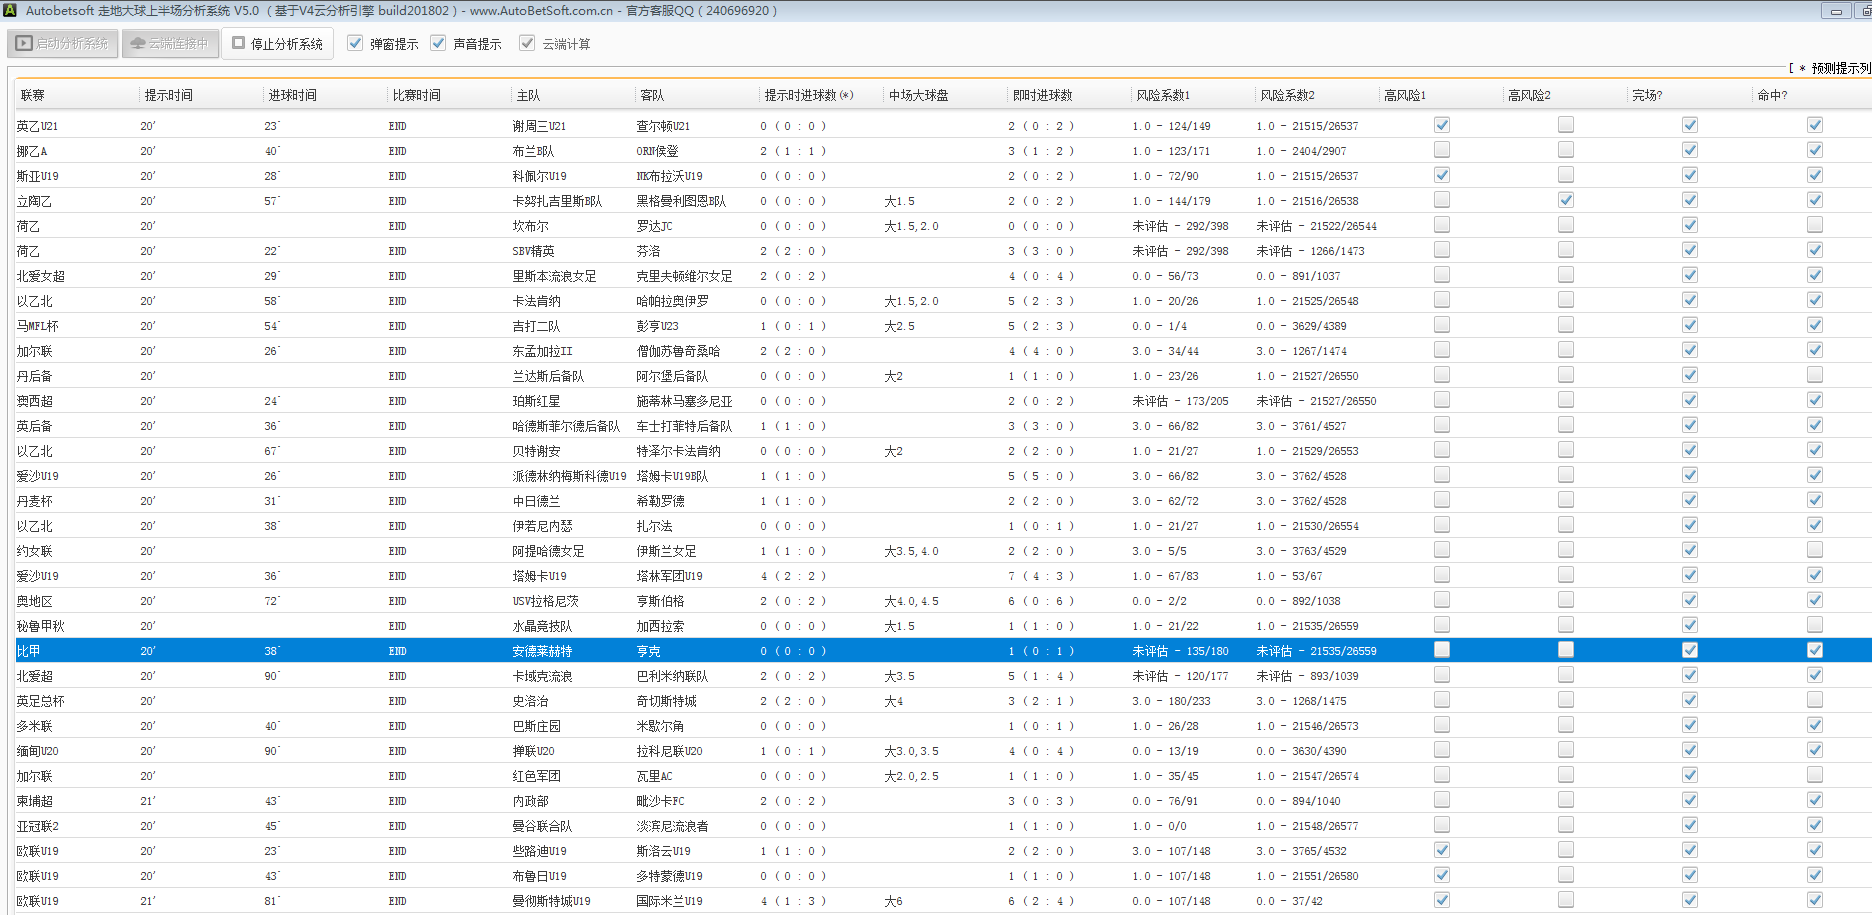This screenshot has width=1872, height=915.
Task: Uncheck 高风险1 for the 英乙U21 row
Action: tap(1442, 125)
